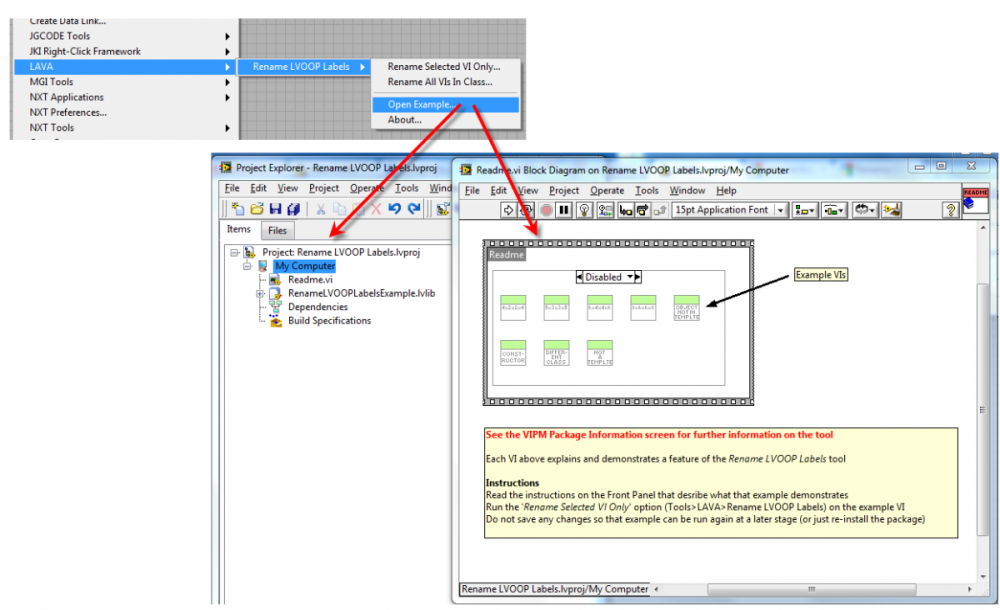Select Build Specifications in project tree
The height and width of the screenshot is (610, 1000).
click(x=329, y=320)
